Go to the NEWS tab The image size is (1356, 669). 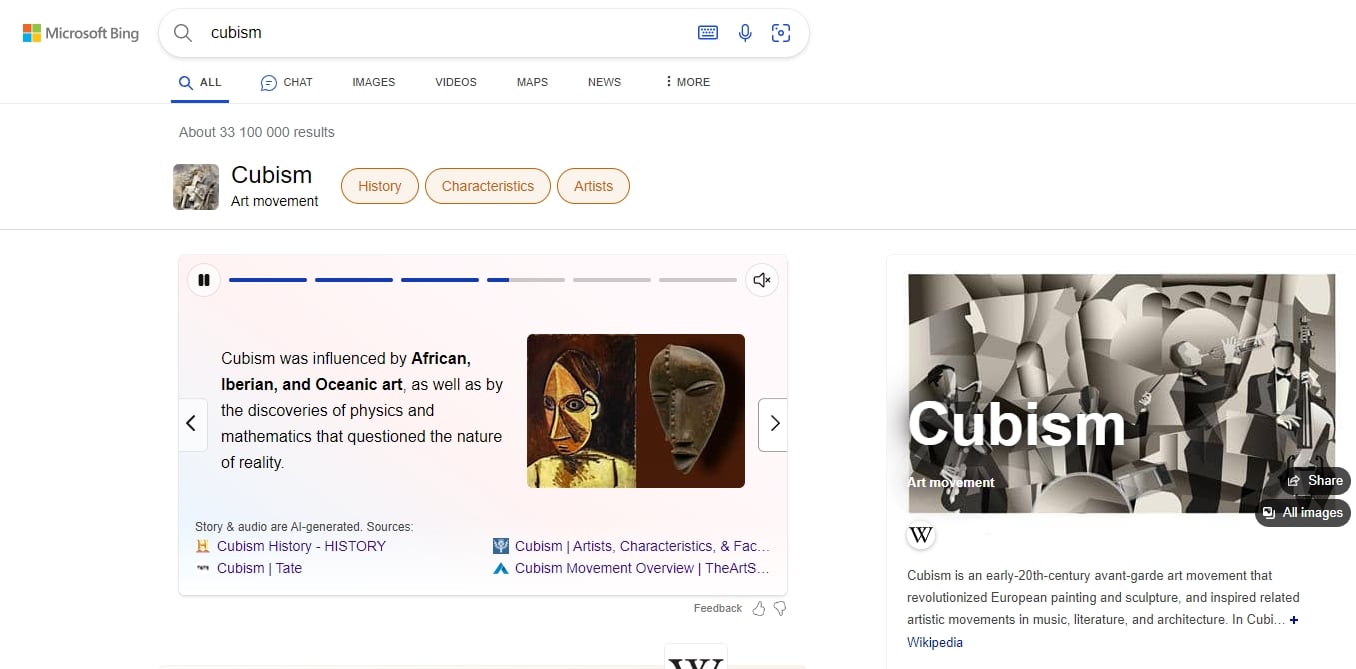[x=604, y=82]
